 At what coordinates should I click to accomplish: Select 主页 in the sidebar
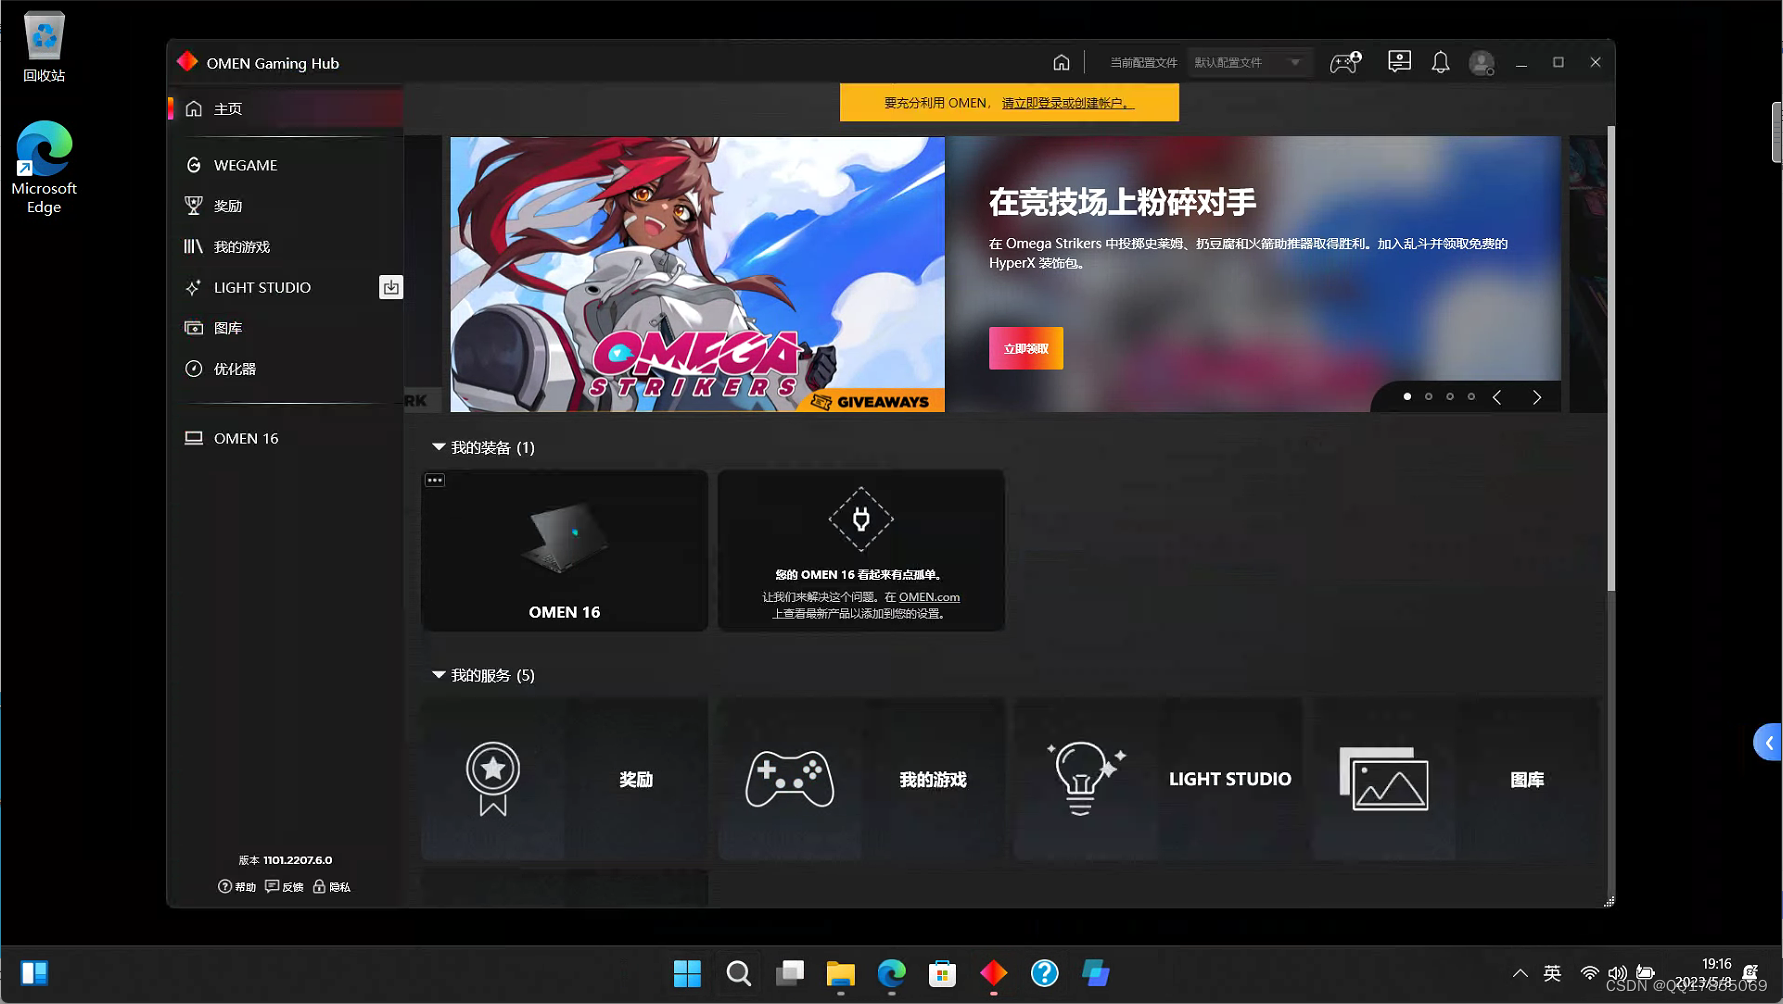pyautogui.click(x=286, y=108)
